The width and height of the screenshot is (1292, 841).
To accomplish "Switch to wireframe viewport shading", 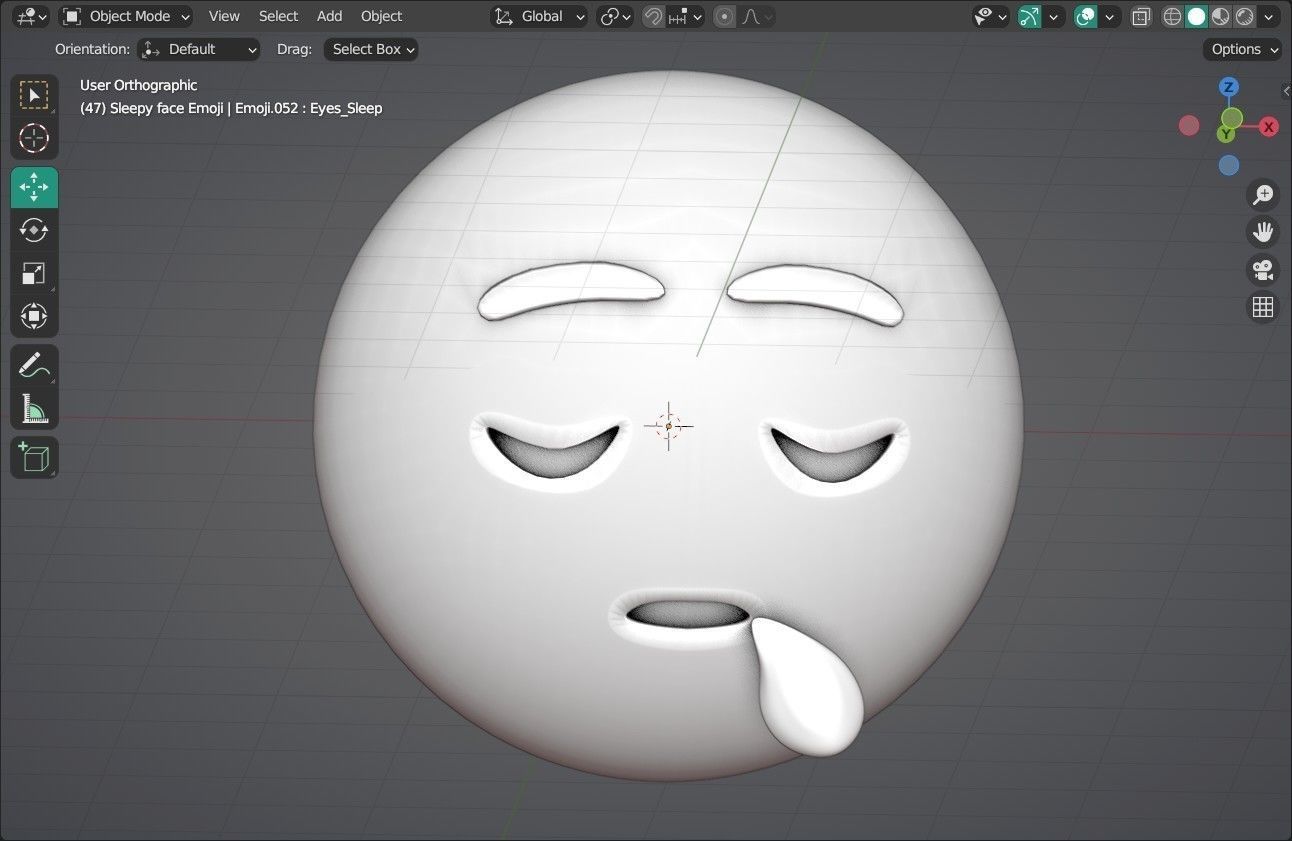I will [x=1172, y=16].
